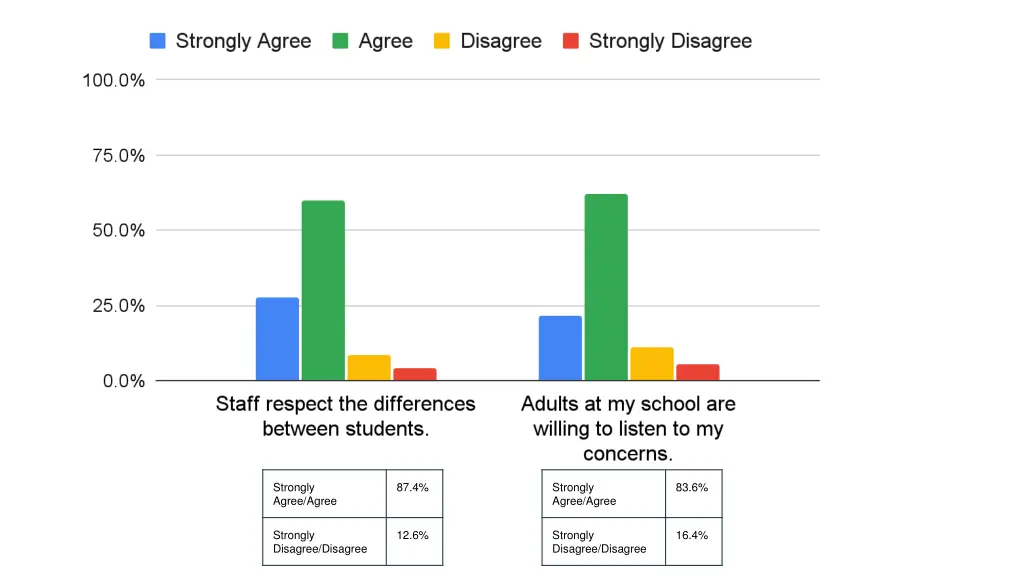The height and width of the screenshot is (576, 1024).
Task: Click the red bar for Staff respect differences
Action: (415, 374)
